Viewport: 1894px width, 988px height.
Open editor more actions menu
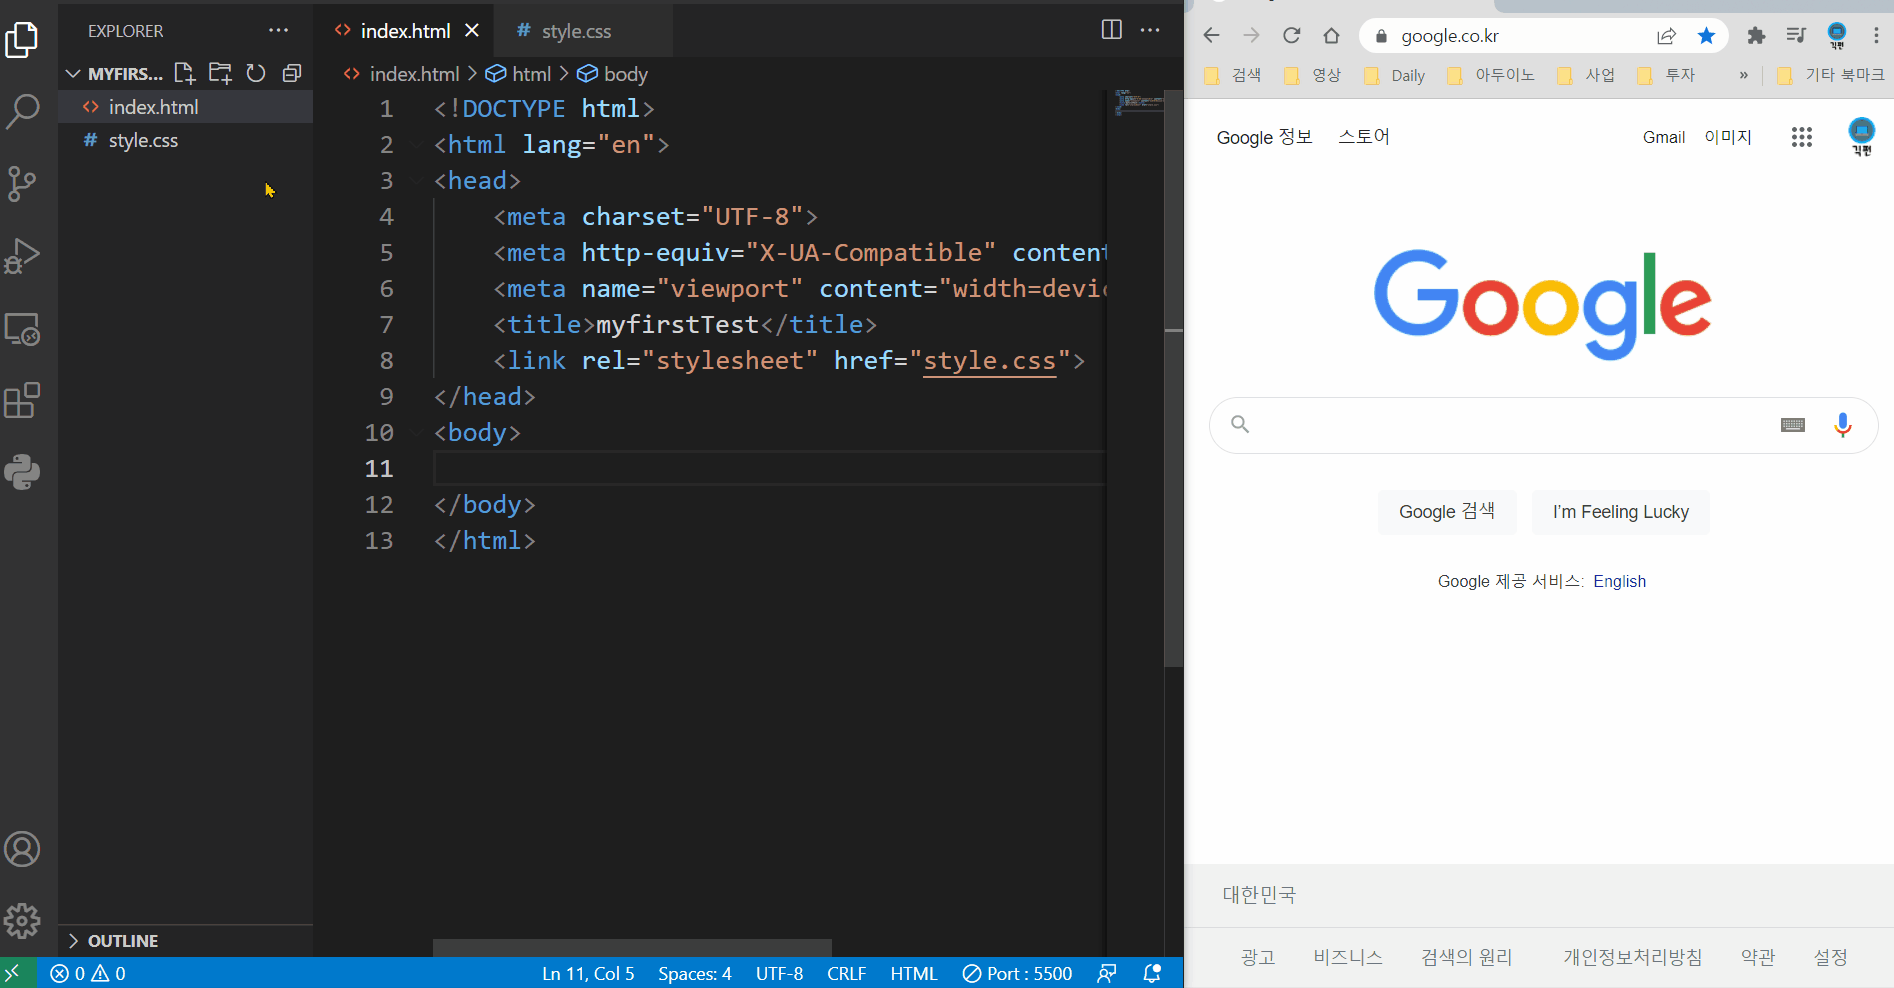pos(1150,30)
